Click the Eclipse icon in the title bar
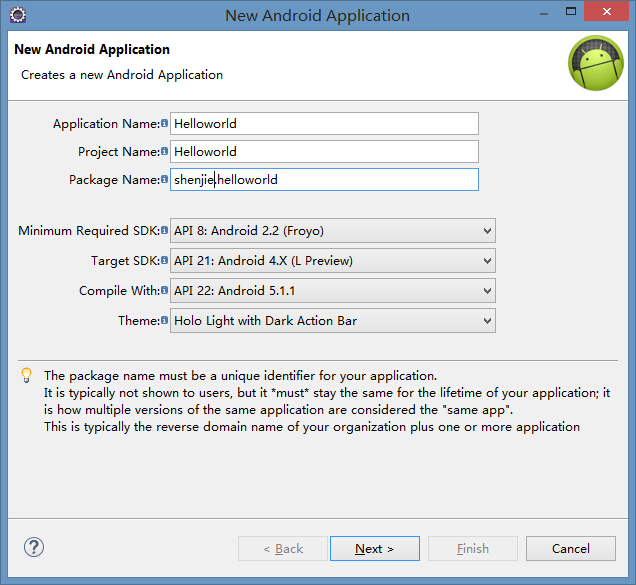The image size is (636, 585). [18, 15]
